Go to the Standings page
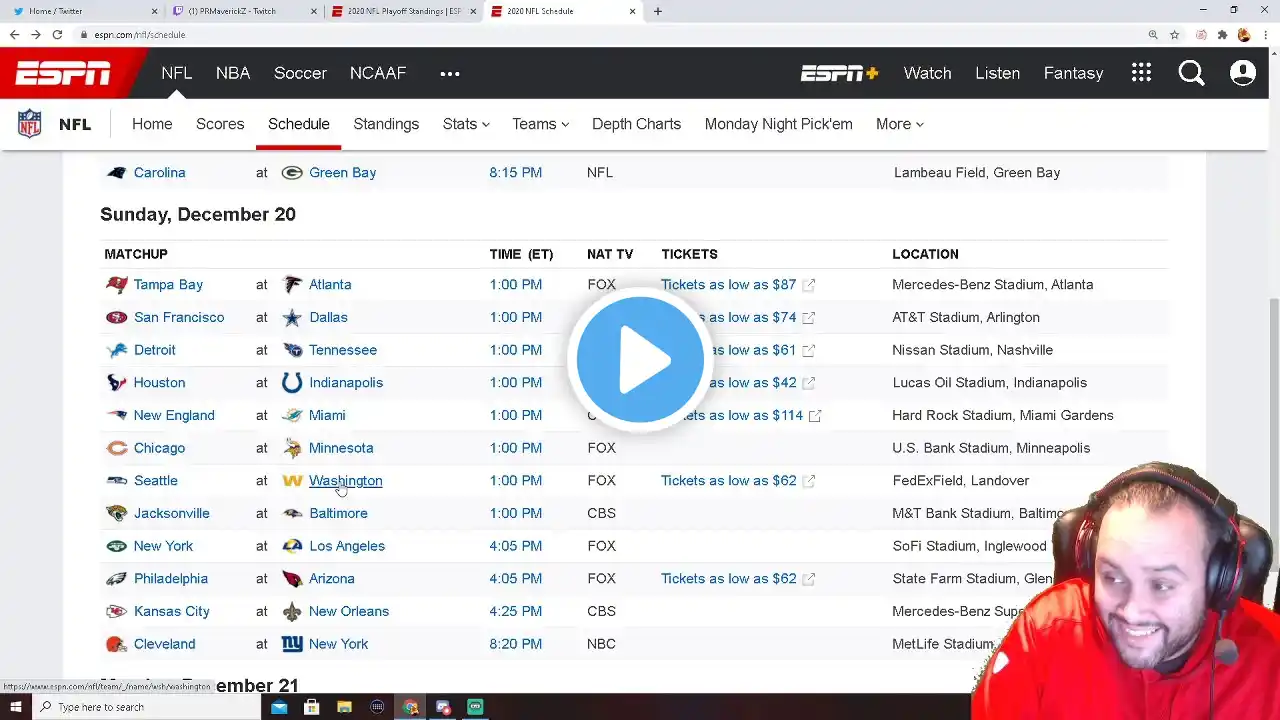1280x720 pixels. (386, 124)
